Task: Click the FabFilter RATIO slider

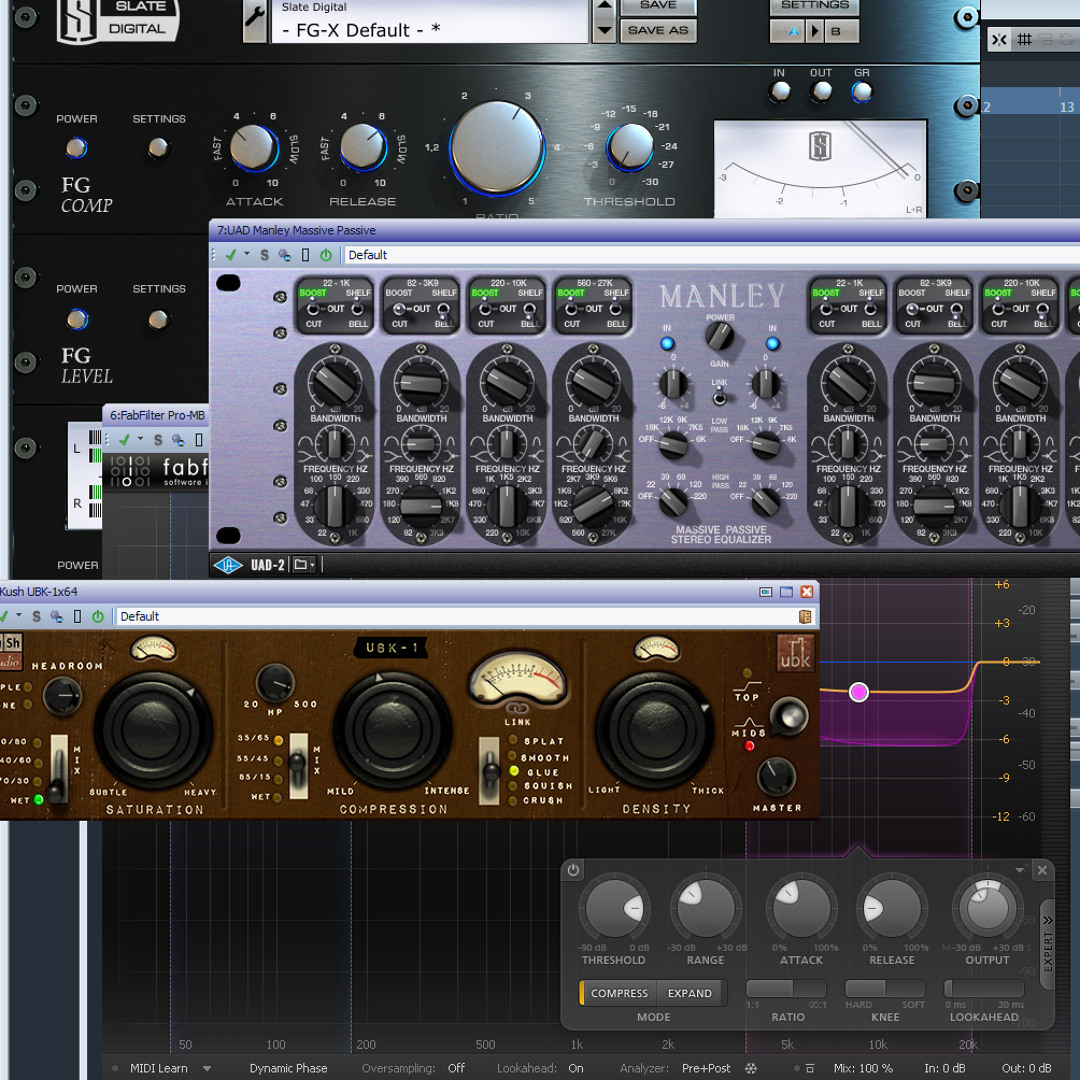Action: 787,989
